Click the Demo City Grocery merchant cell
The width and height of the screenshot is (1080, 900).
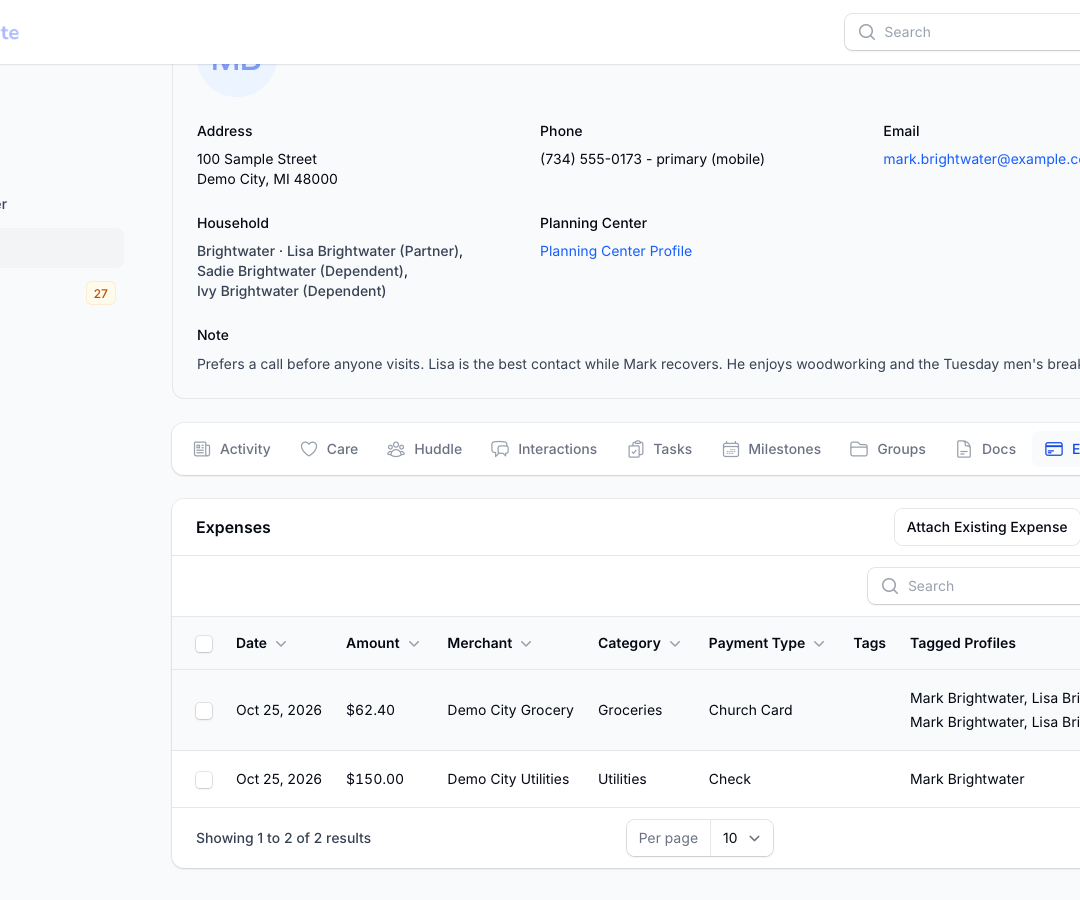510,710
